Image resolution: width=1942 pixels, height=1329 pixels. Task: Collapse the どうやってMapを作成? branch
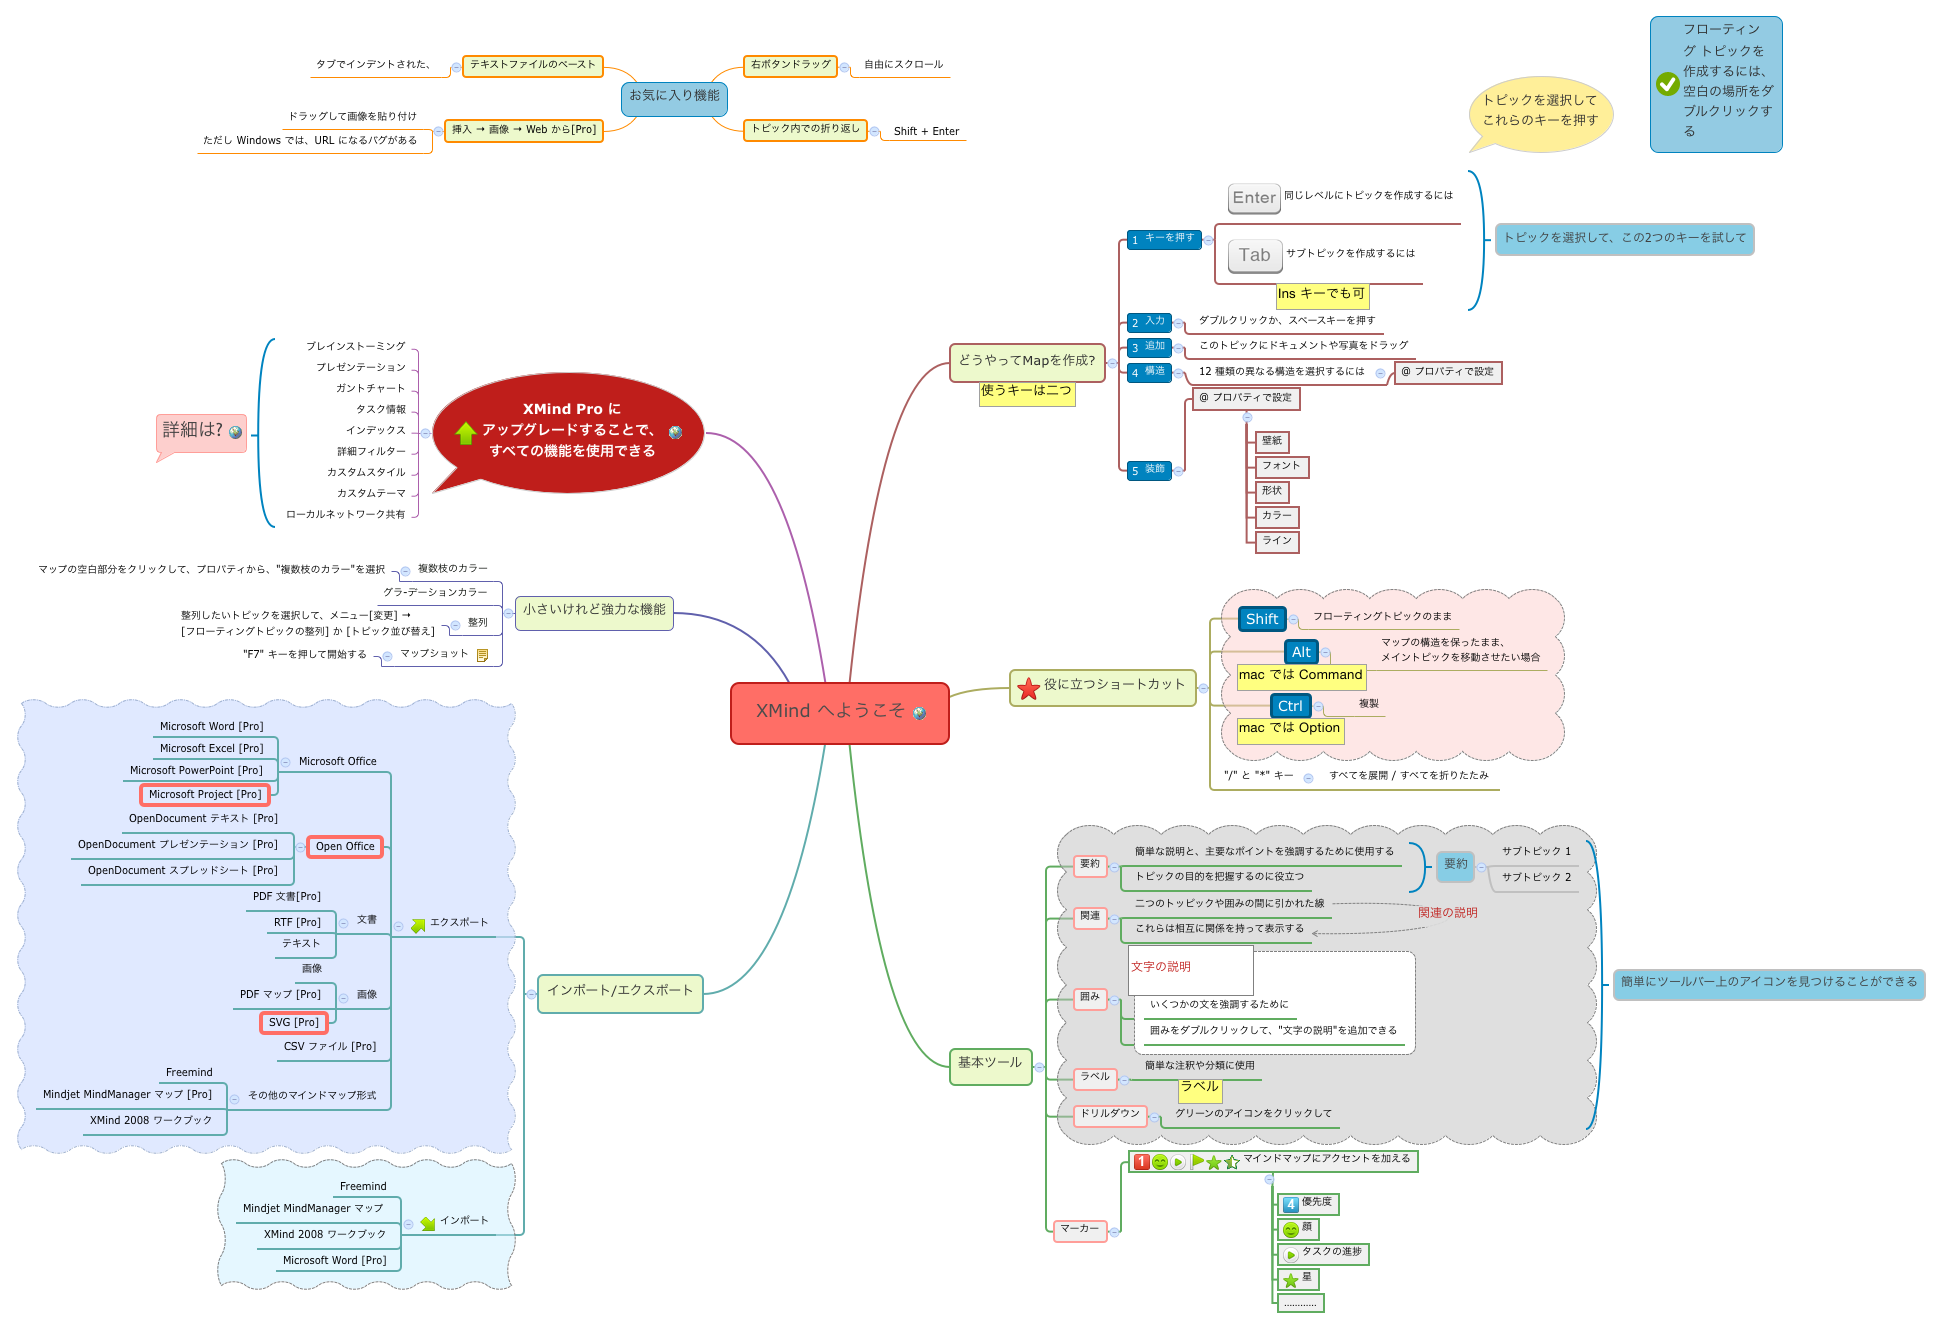coord(1112,363)
